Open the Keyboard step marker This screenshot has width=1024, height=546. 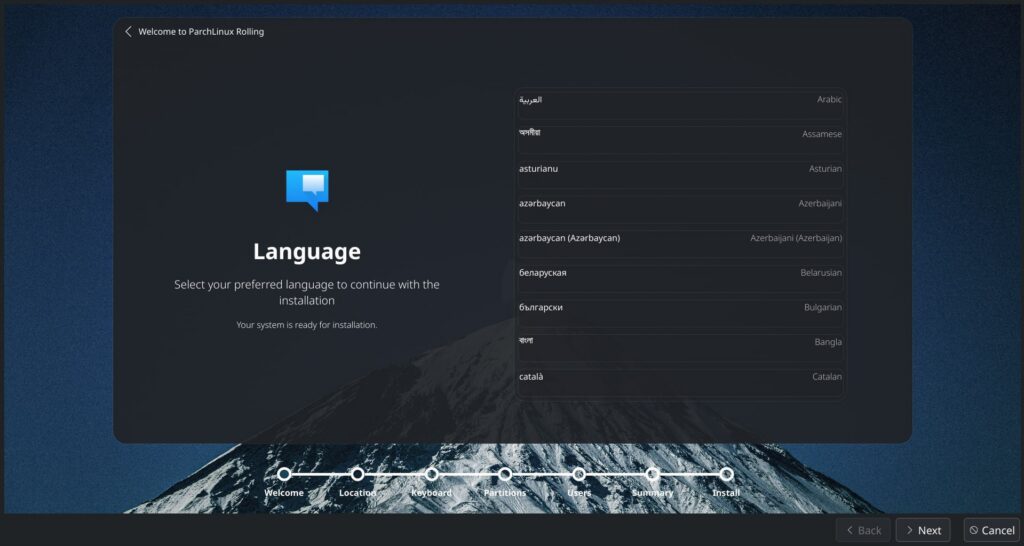pos(431,474)
